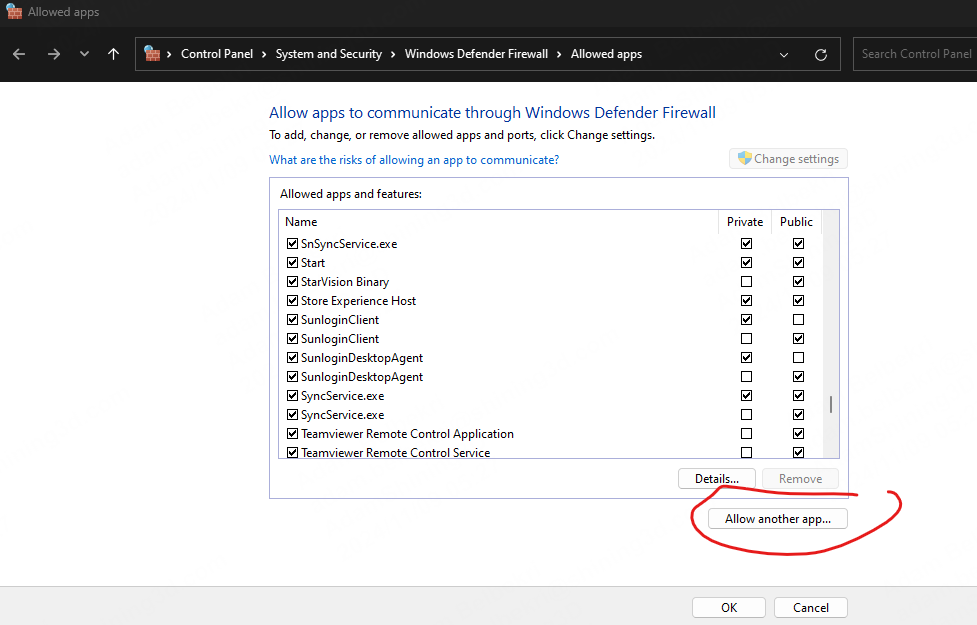Toggle Private checkbox for SnSyncService.exe
Image resolution: width=977 pixels, height=625 pixels.
[746, 244]
